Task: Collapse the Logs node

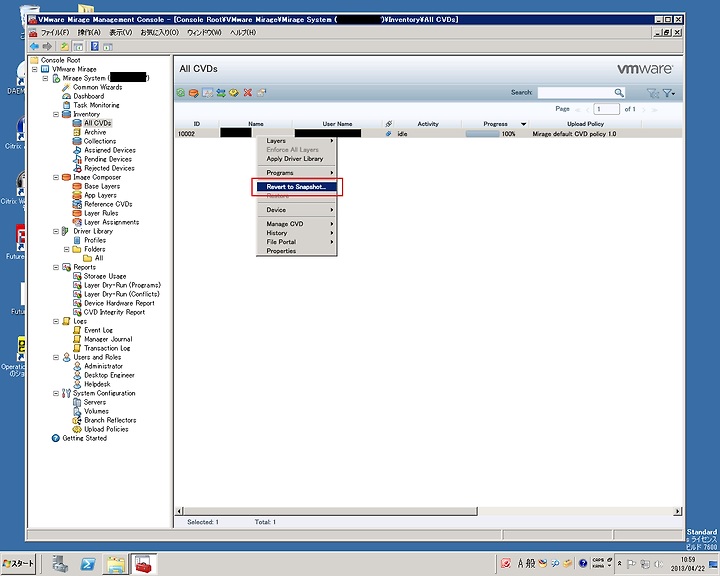Action: (56, 322)
